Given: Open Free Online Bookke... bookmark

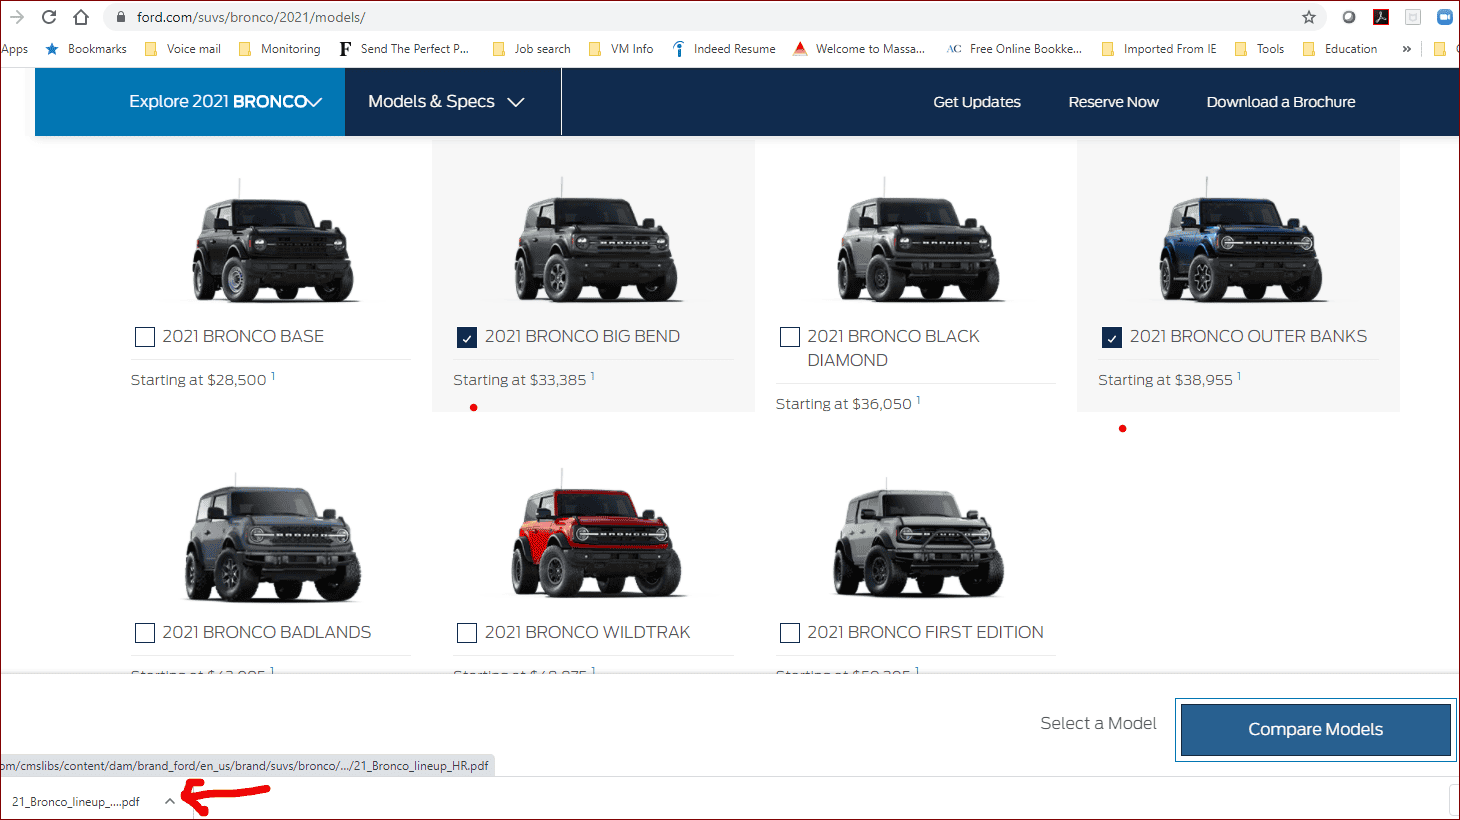Looking at the screenshot, I should click(1014, 49).
